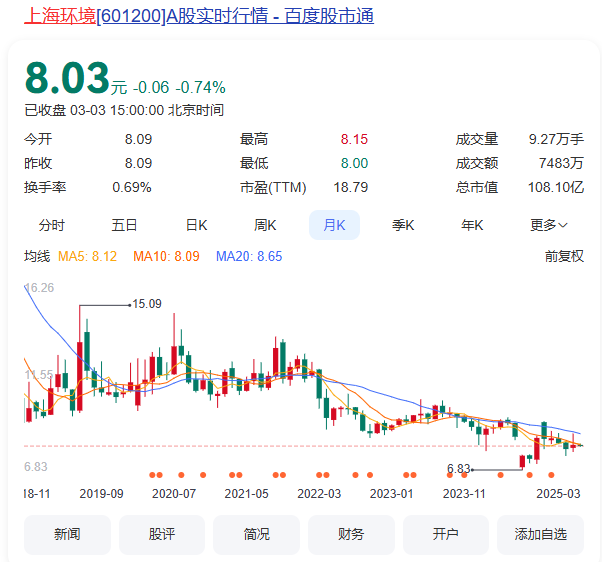Click the 股评 button

tap(162, 534)
